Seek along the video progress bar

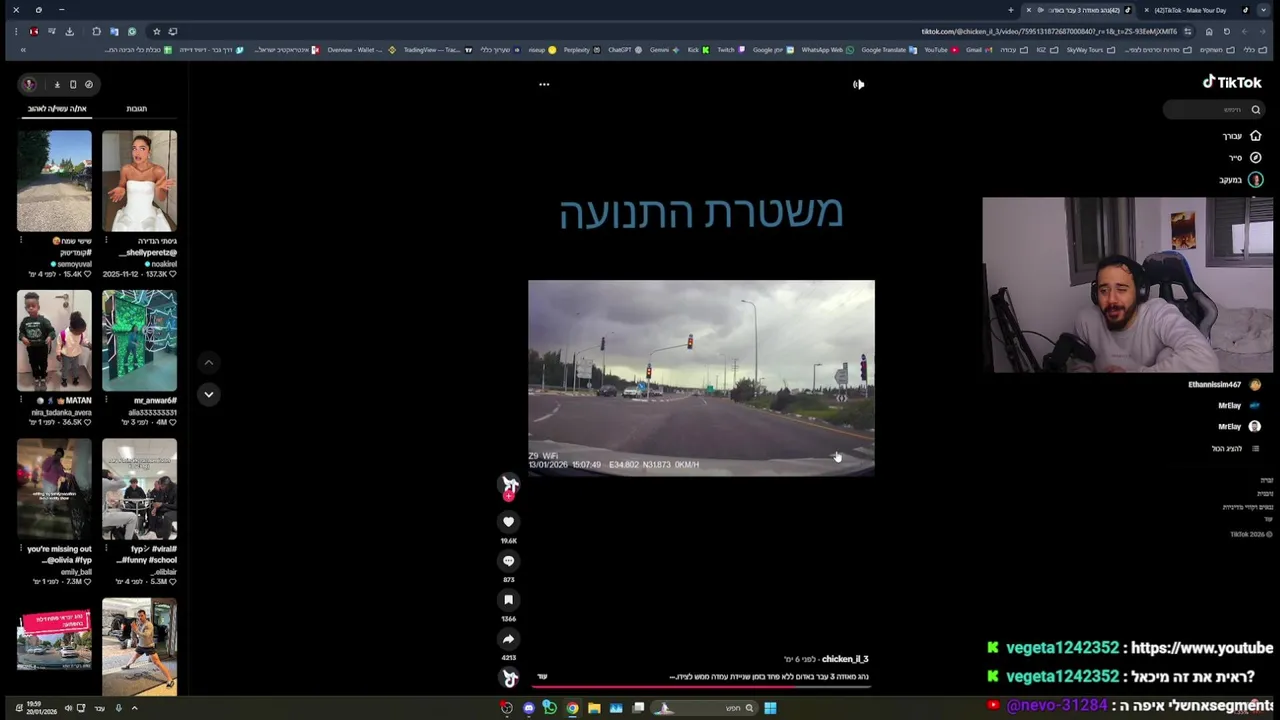[x=701, y=687]
